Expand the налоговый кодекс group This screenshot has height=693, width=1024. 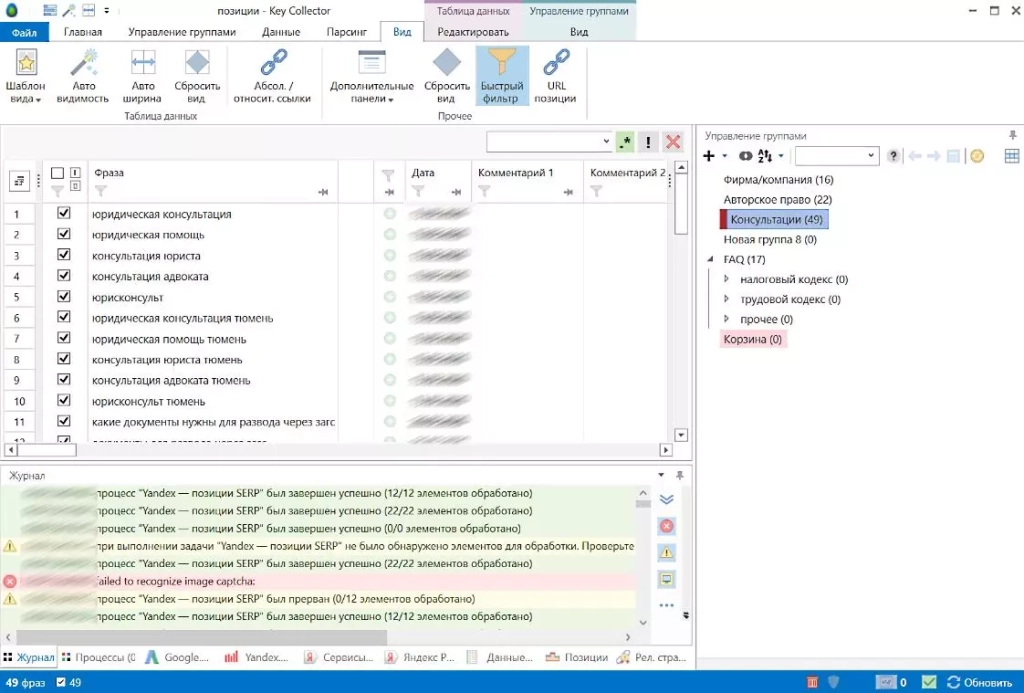tap(726, 279)
